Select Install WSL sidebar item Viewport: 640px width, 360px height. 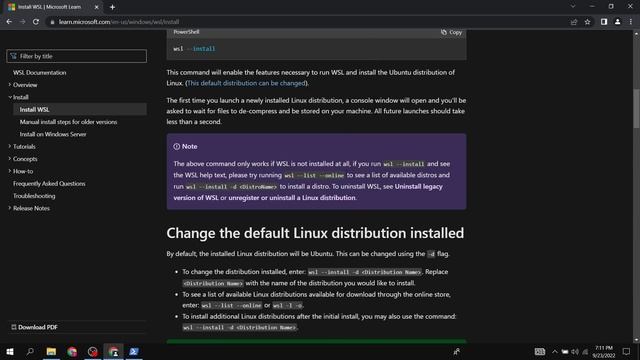80,109
